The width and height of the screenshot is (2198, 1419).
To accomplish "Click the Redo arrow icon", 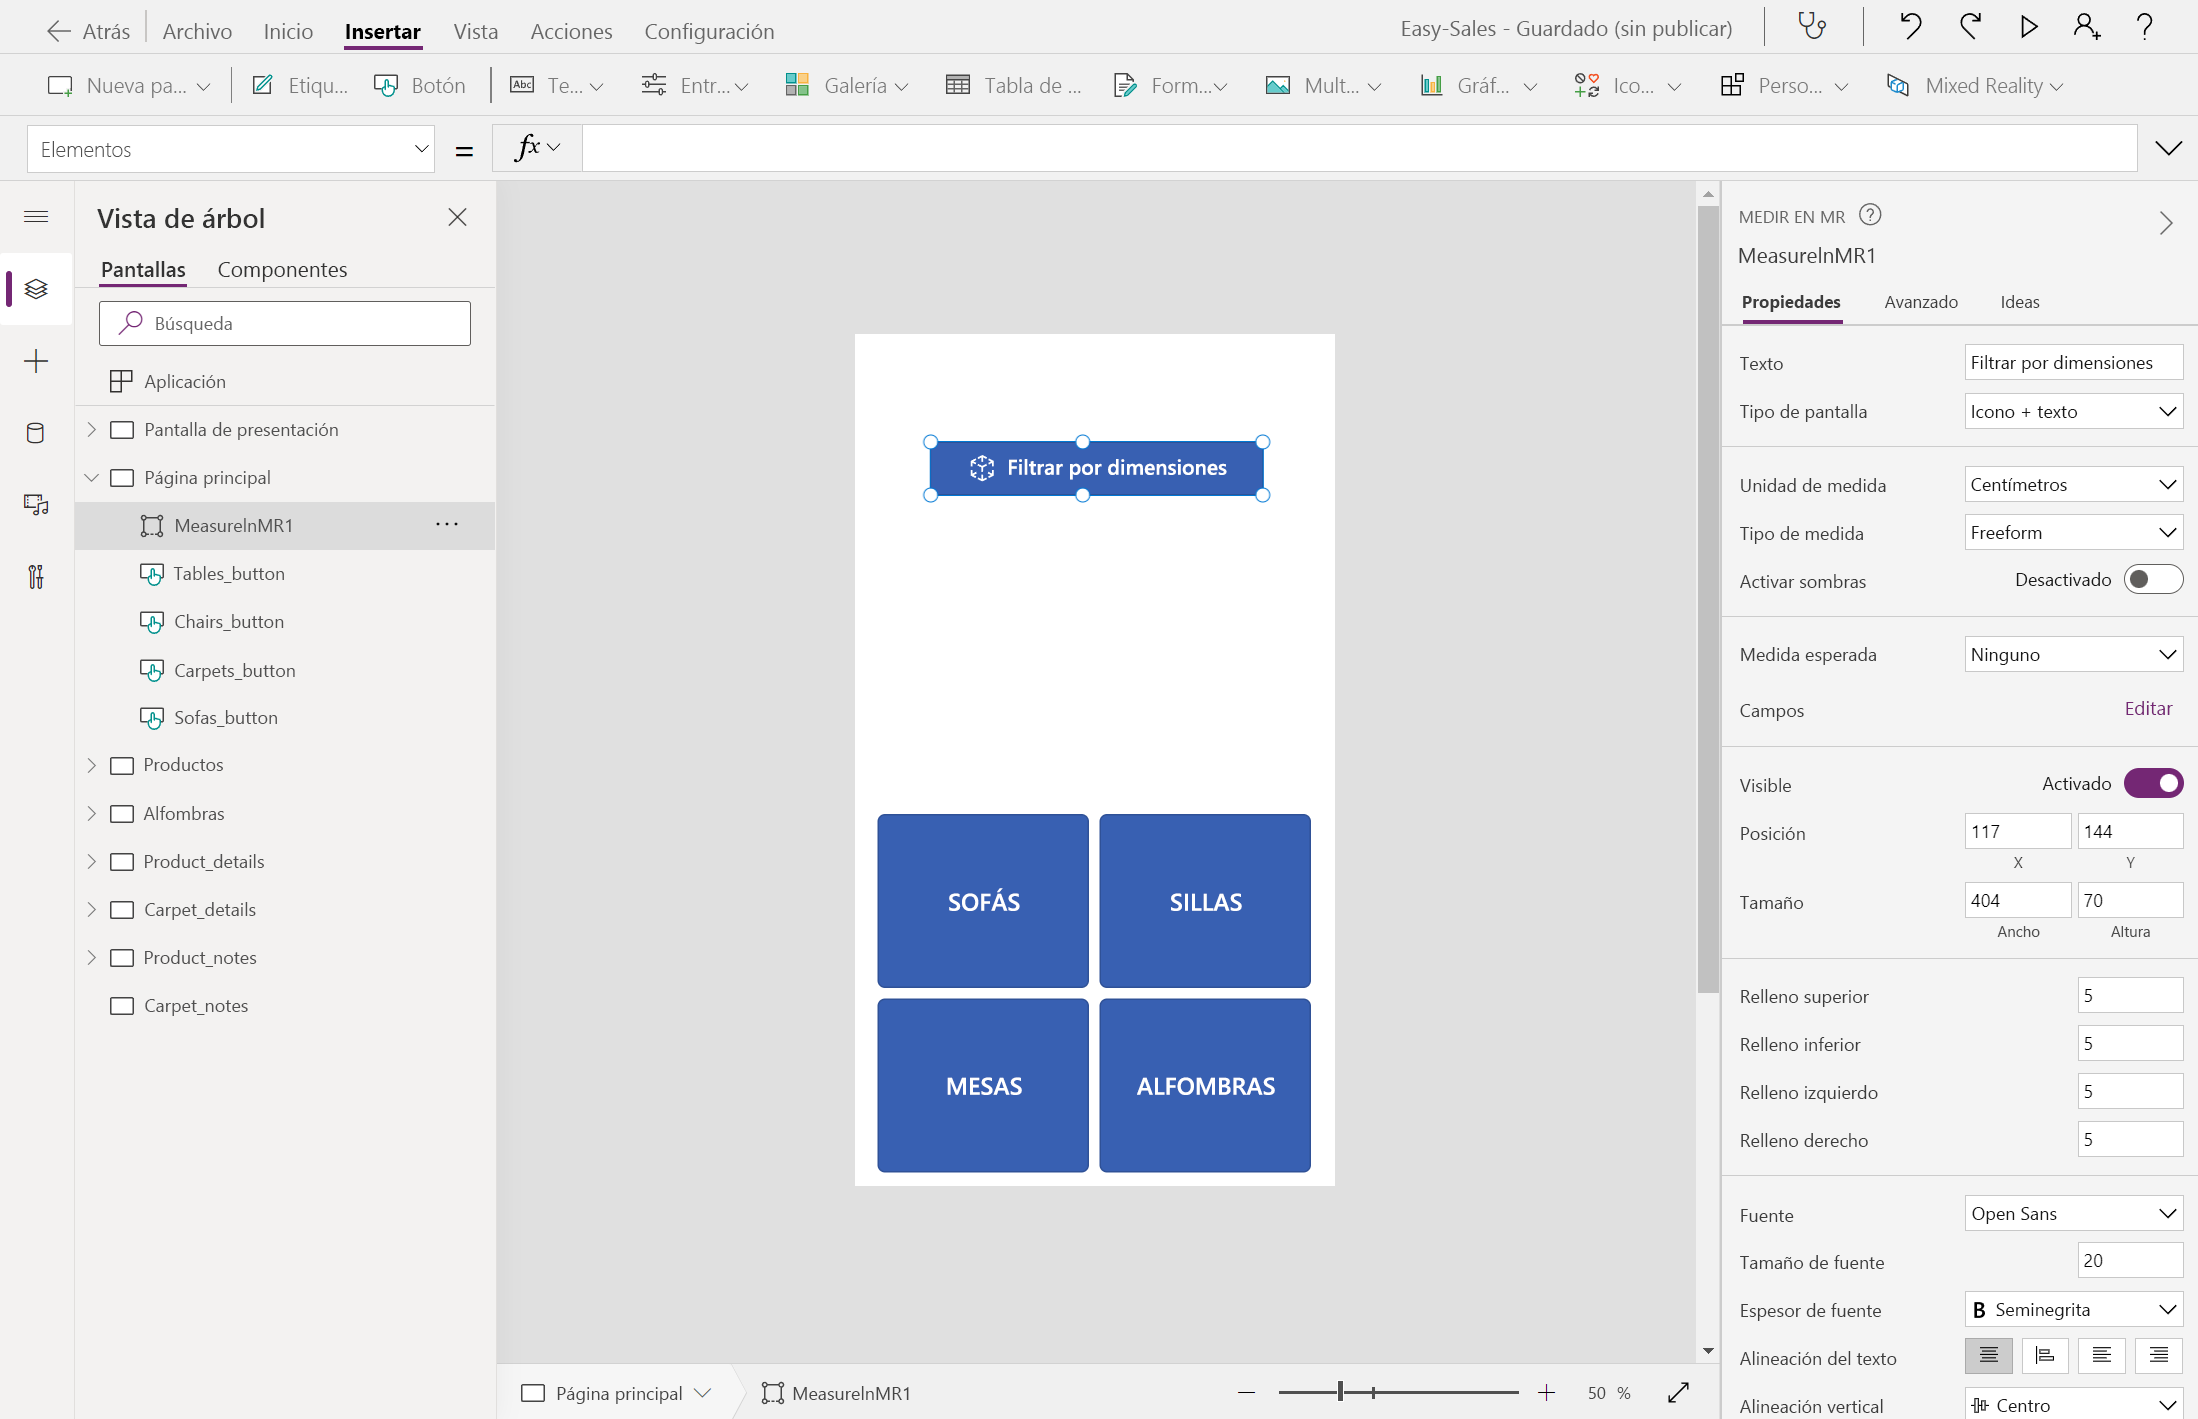I will (1970, 27).
